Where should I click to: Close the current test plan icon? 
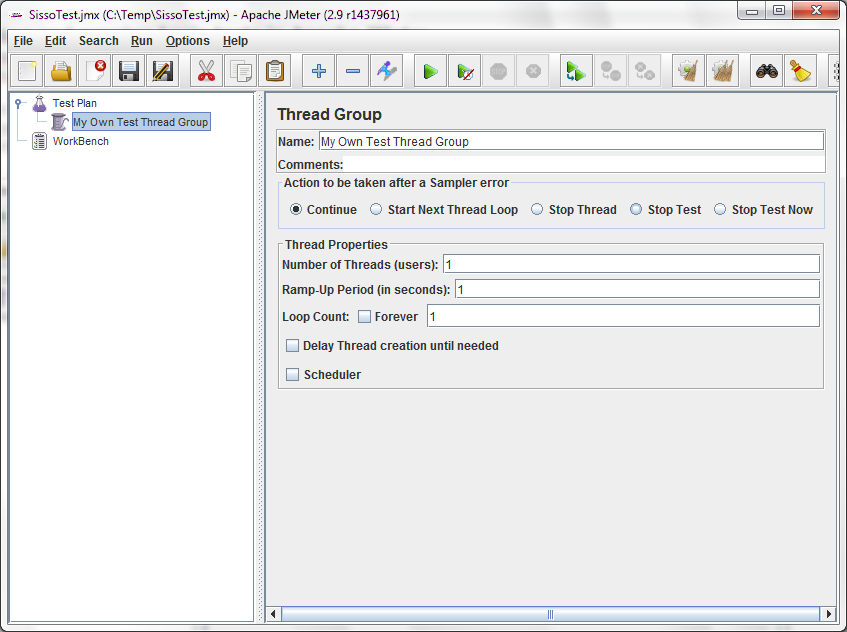coord(95,71)
